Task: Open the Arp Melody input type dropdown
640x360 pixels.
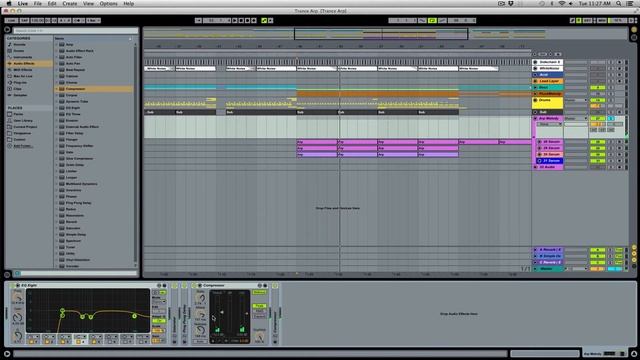Action: pos(576,118)
